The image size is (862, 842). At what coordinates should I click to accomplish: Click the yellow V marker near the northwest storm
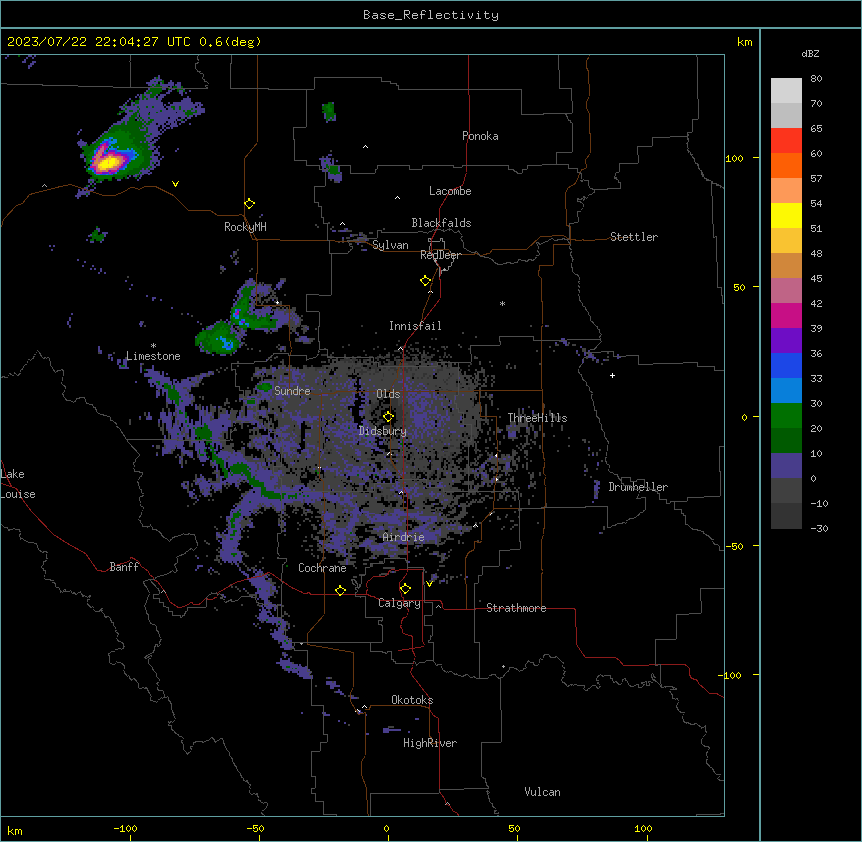(175, 184)
